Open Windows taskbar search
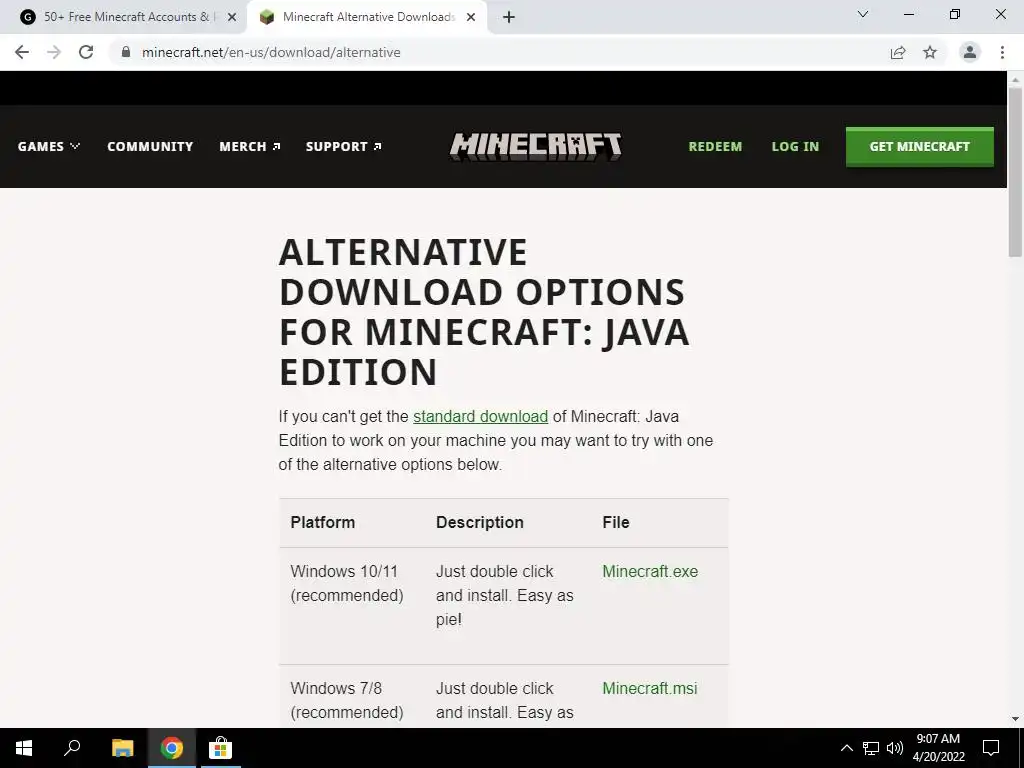1024x768 pixels. [72, 748]
